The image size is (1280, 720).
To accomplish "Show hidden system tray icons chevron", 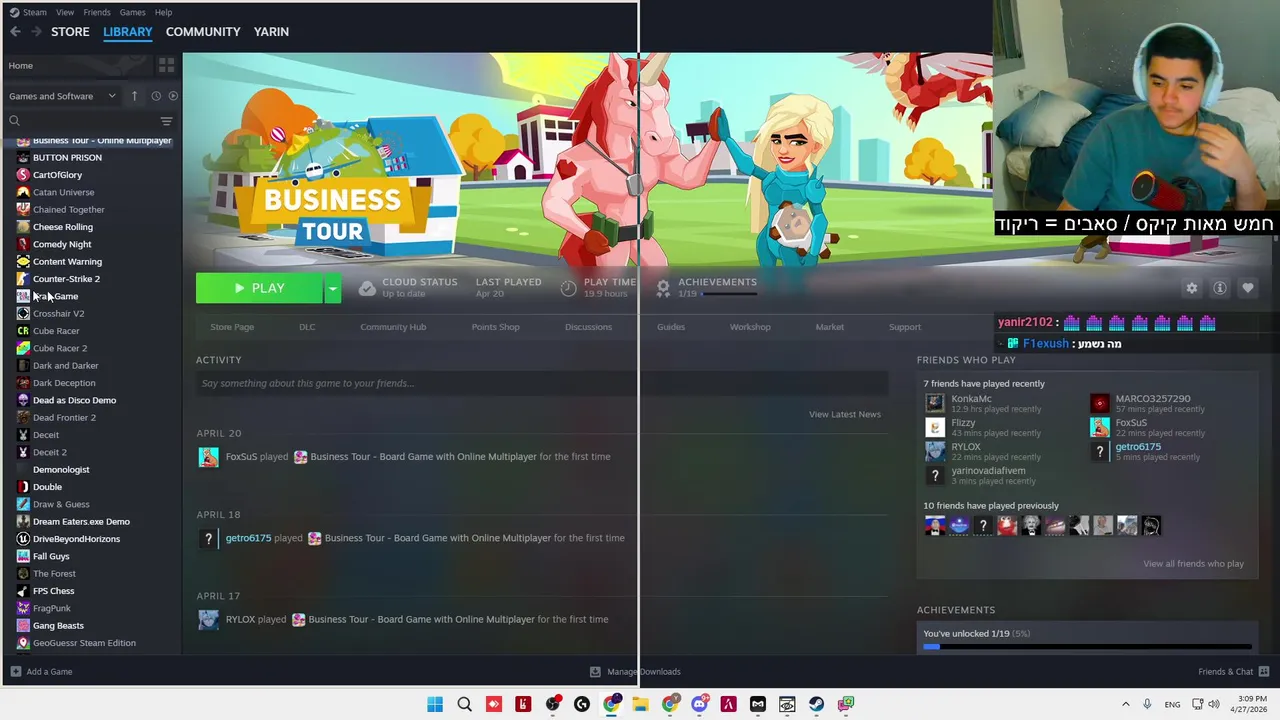I will click(x=1125, y=704).
